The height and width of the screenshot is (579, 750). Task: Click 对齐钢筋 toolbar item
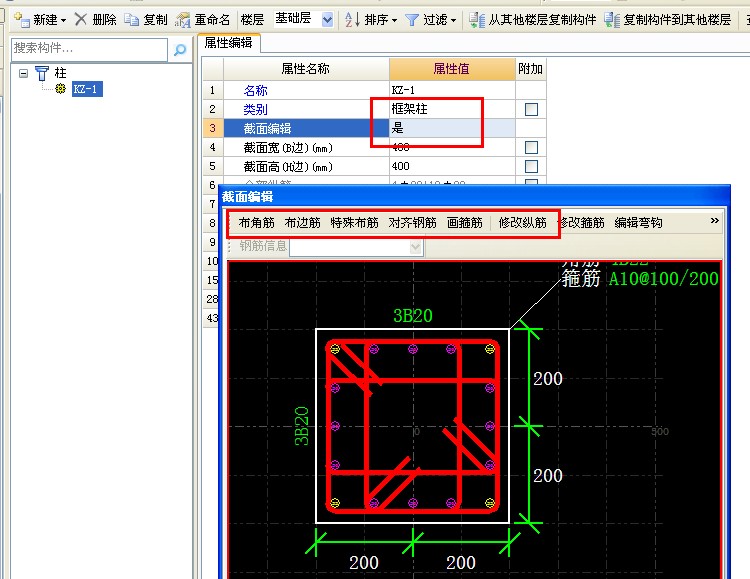tap(412, 223)
